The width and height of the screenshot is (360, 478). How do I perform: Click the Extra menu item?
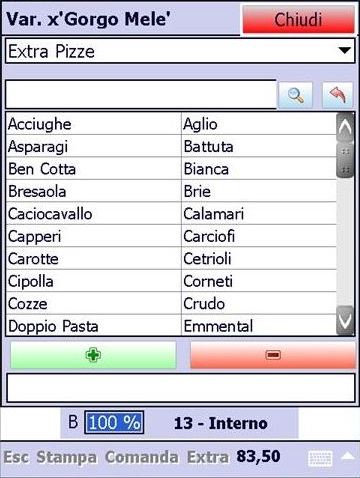[208, 457]
